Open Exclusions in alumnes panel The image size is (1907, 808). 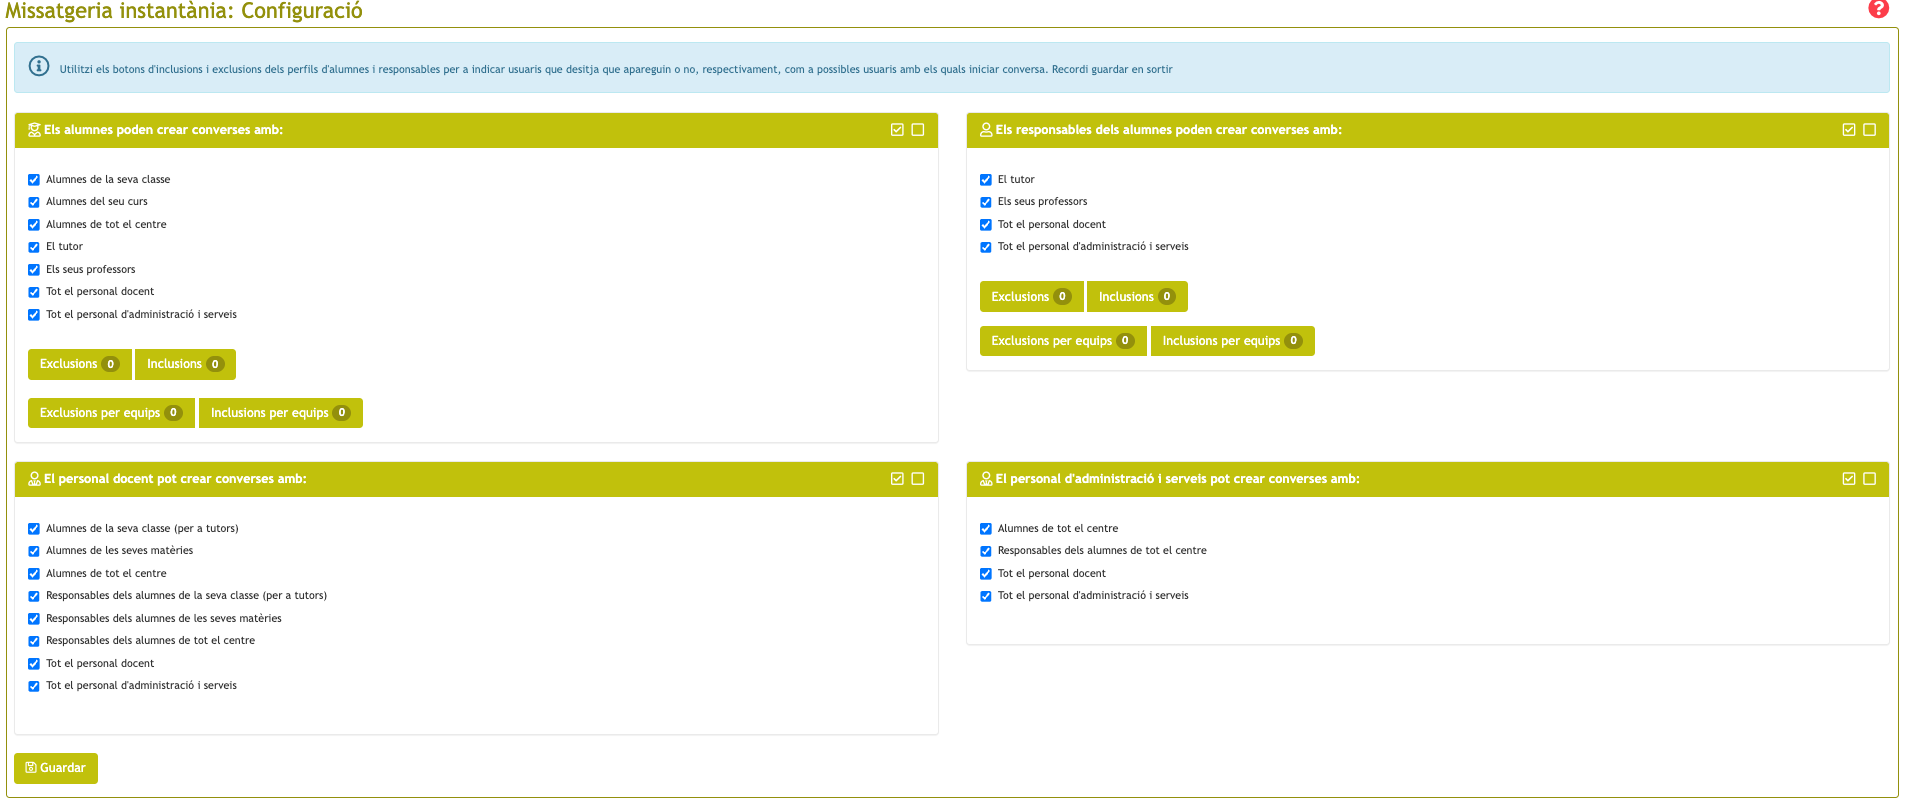click(80, 364)
